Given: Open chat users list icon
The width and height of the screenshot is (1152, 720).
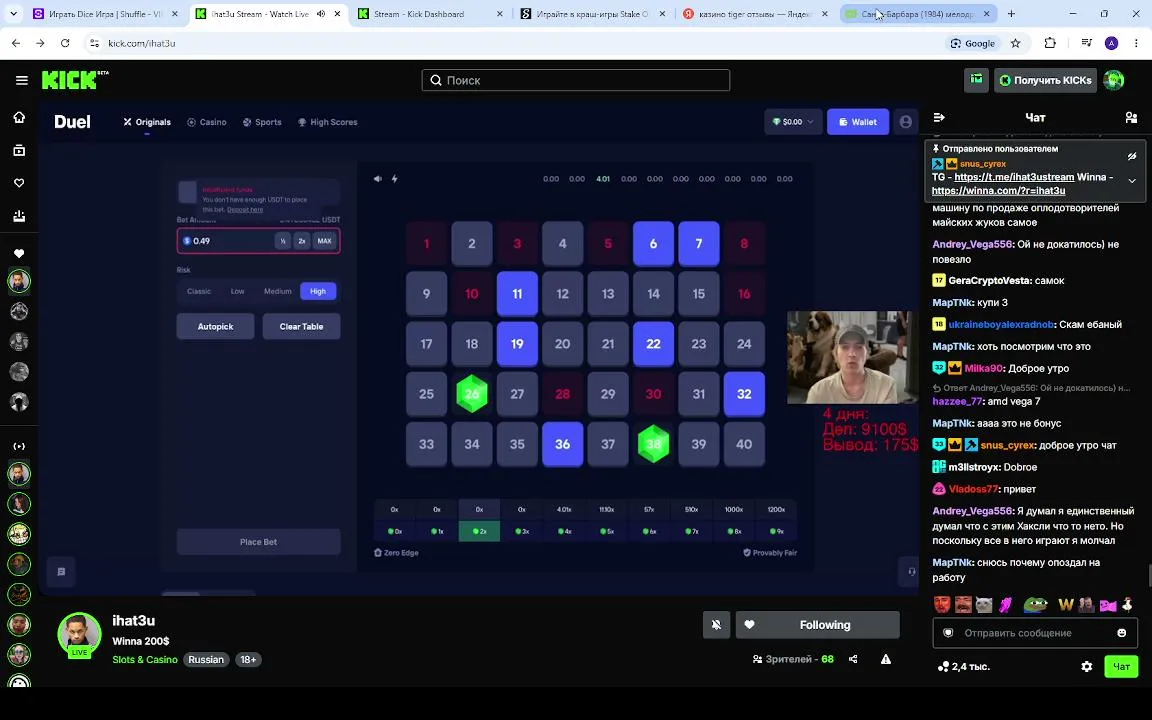Looking at the screenshot, I should pyautogui.click(x=1131, y=118).
